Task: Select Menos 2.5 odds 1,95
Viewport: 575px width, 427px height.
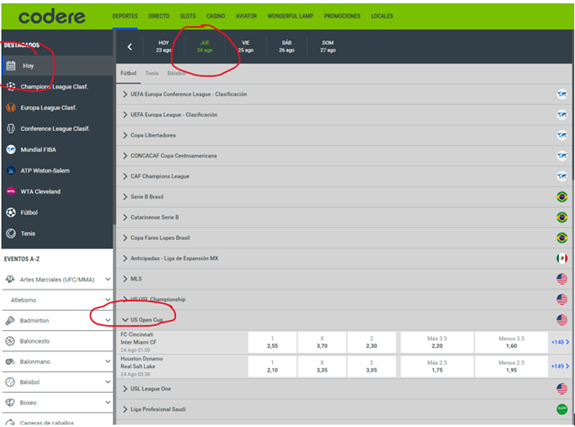Action: 511,366
